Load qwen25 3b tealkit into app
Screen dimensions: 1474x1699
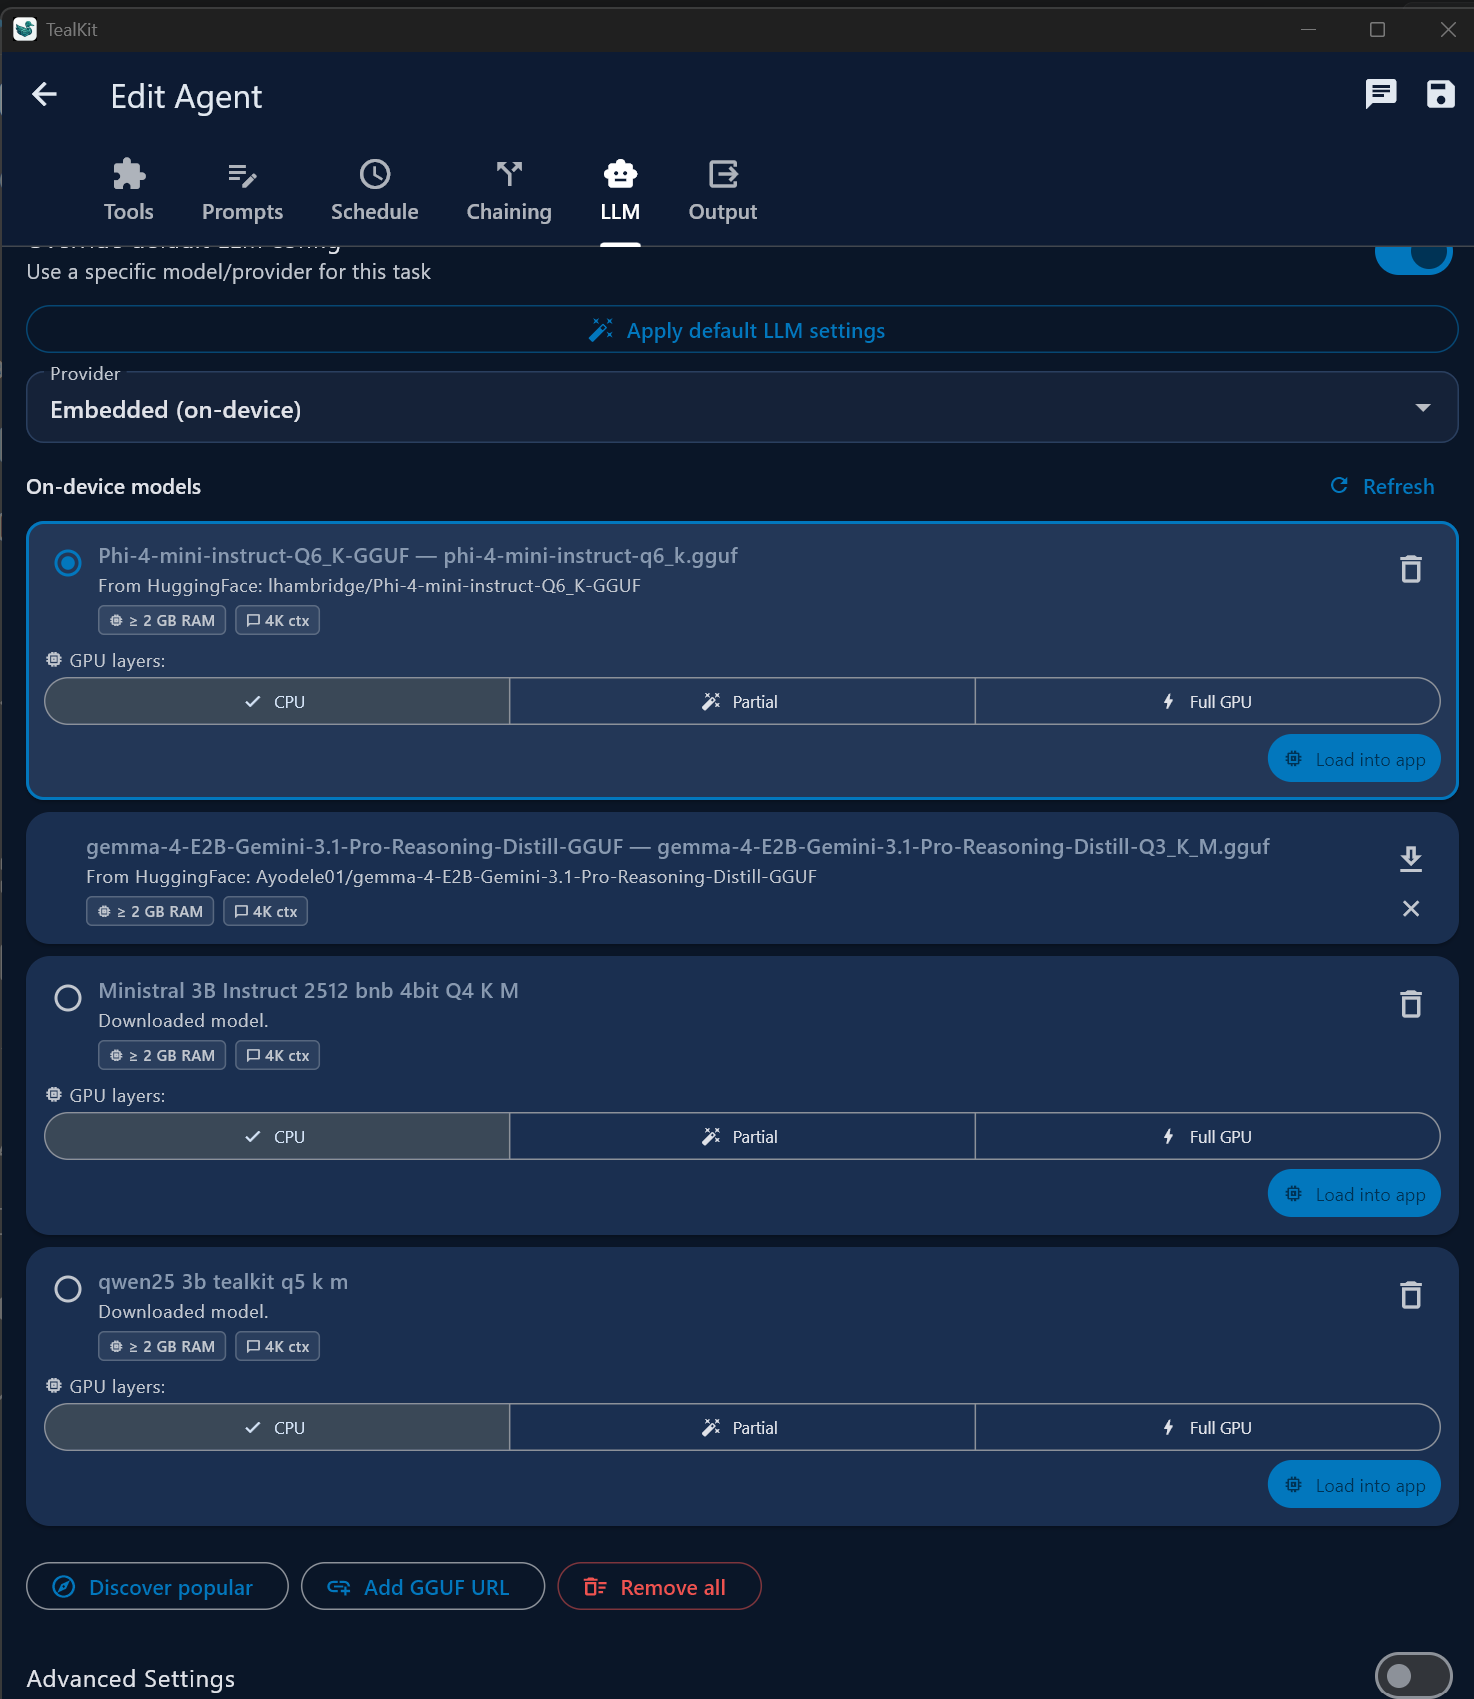click(x=1354, y=1485)
